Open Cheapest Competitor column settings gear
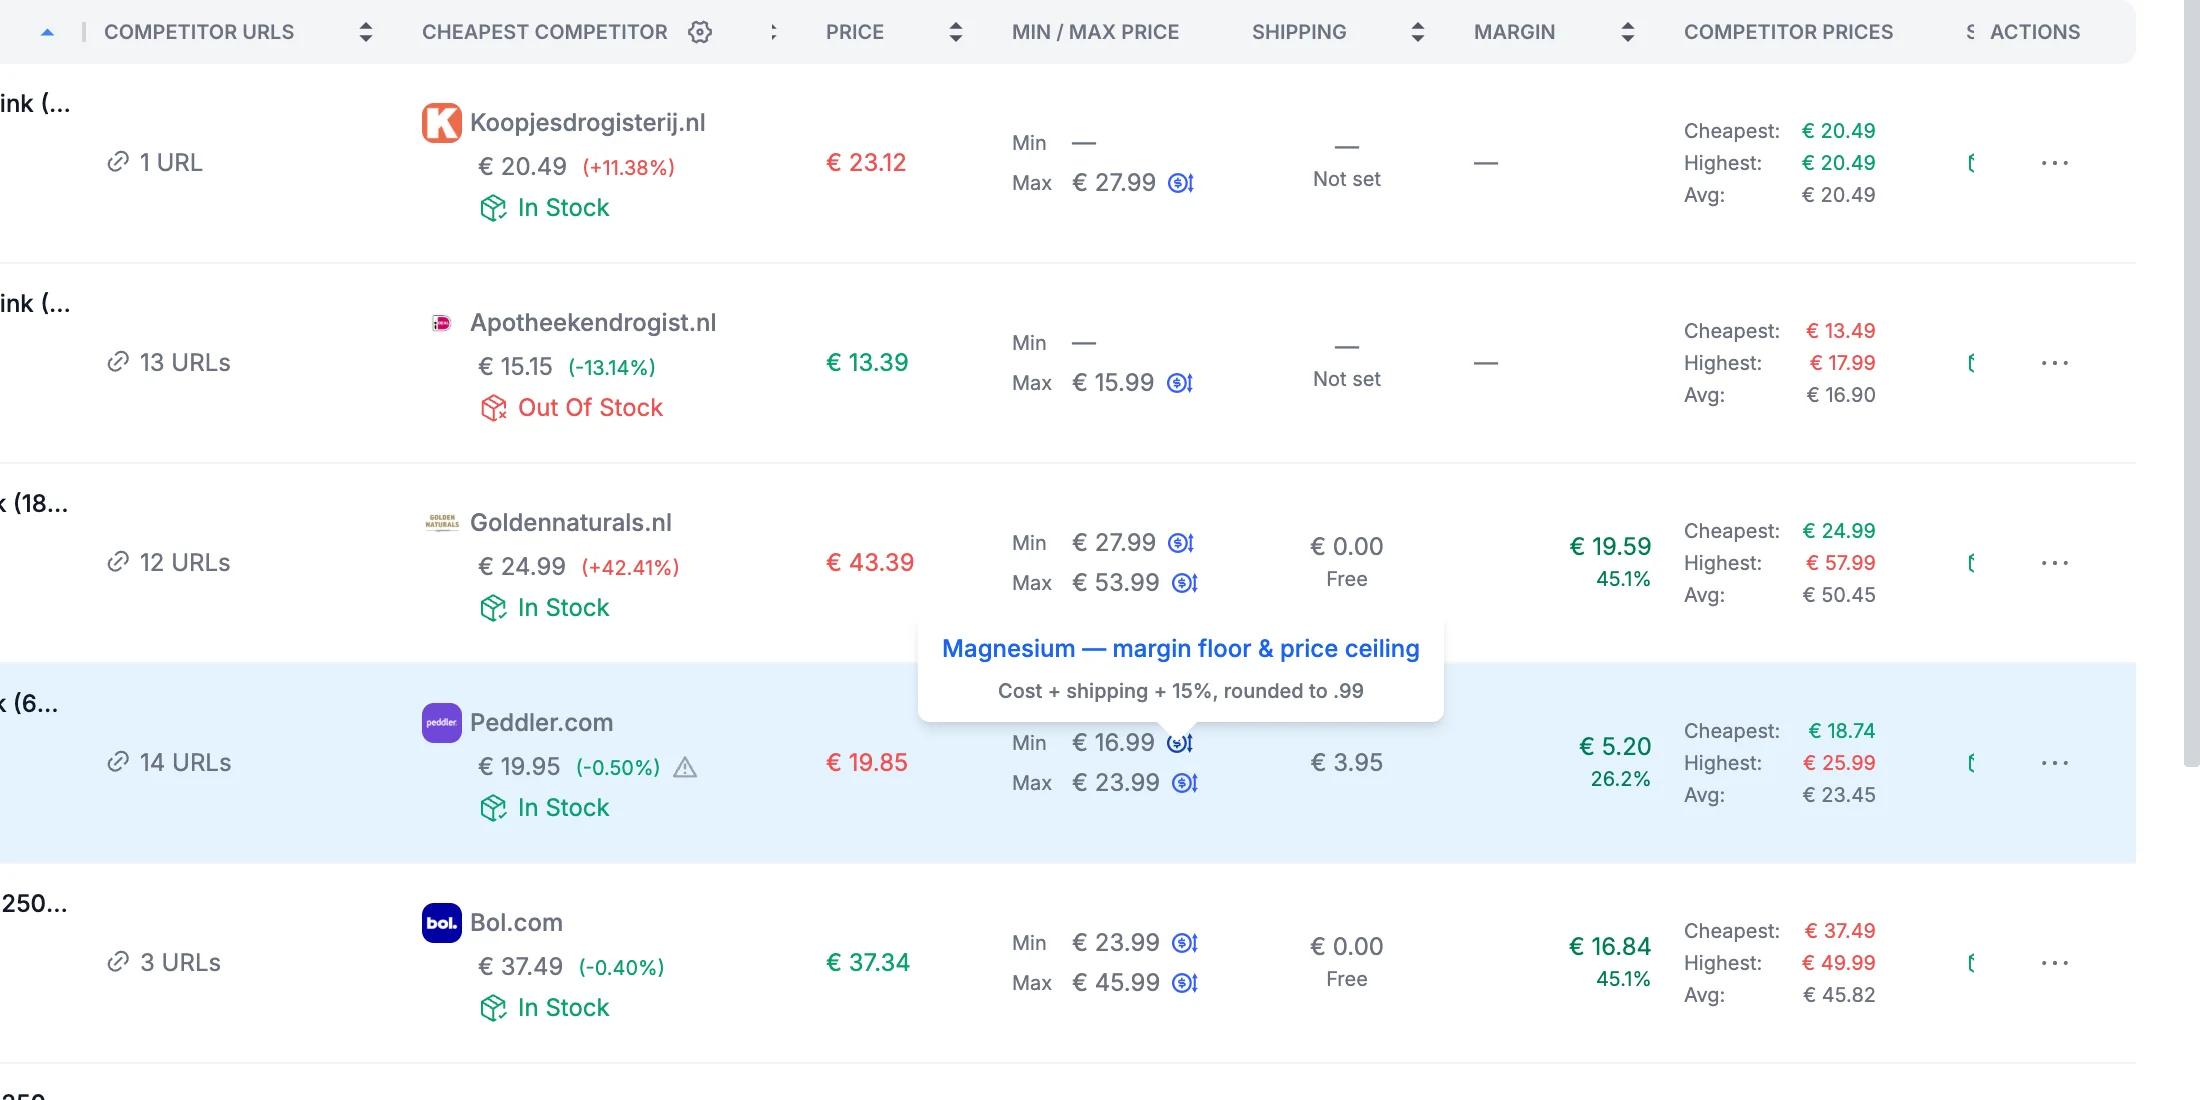Viewport: 2200px width, 1100px height. [x=700, y=32]
